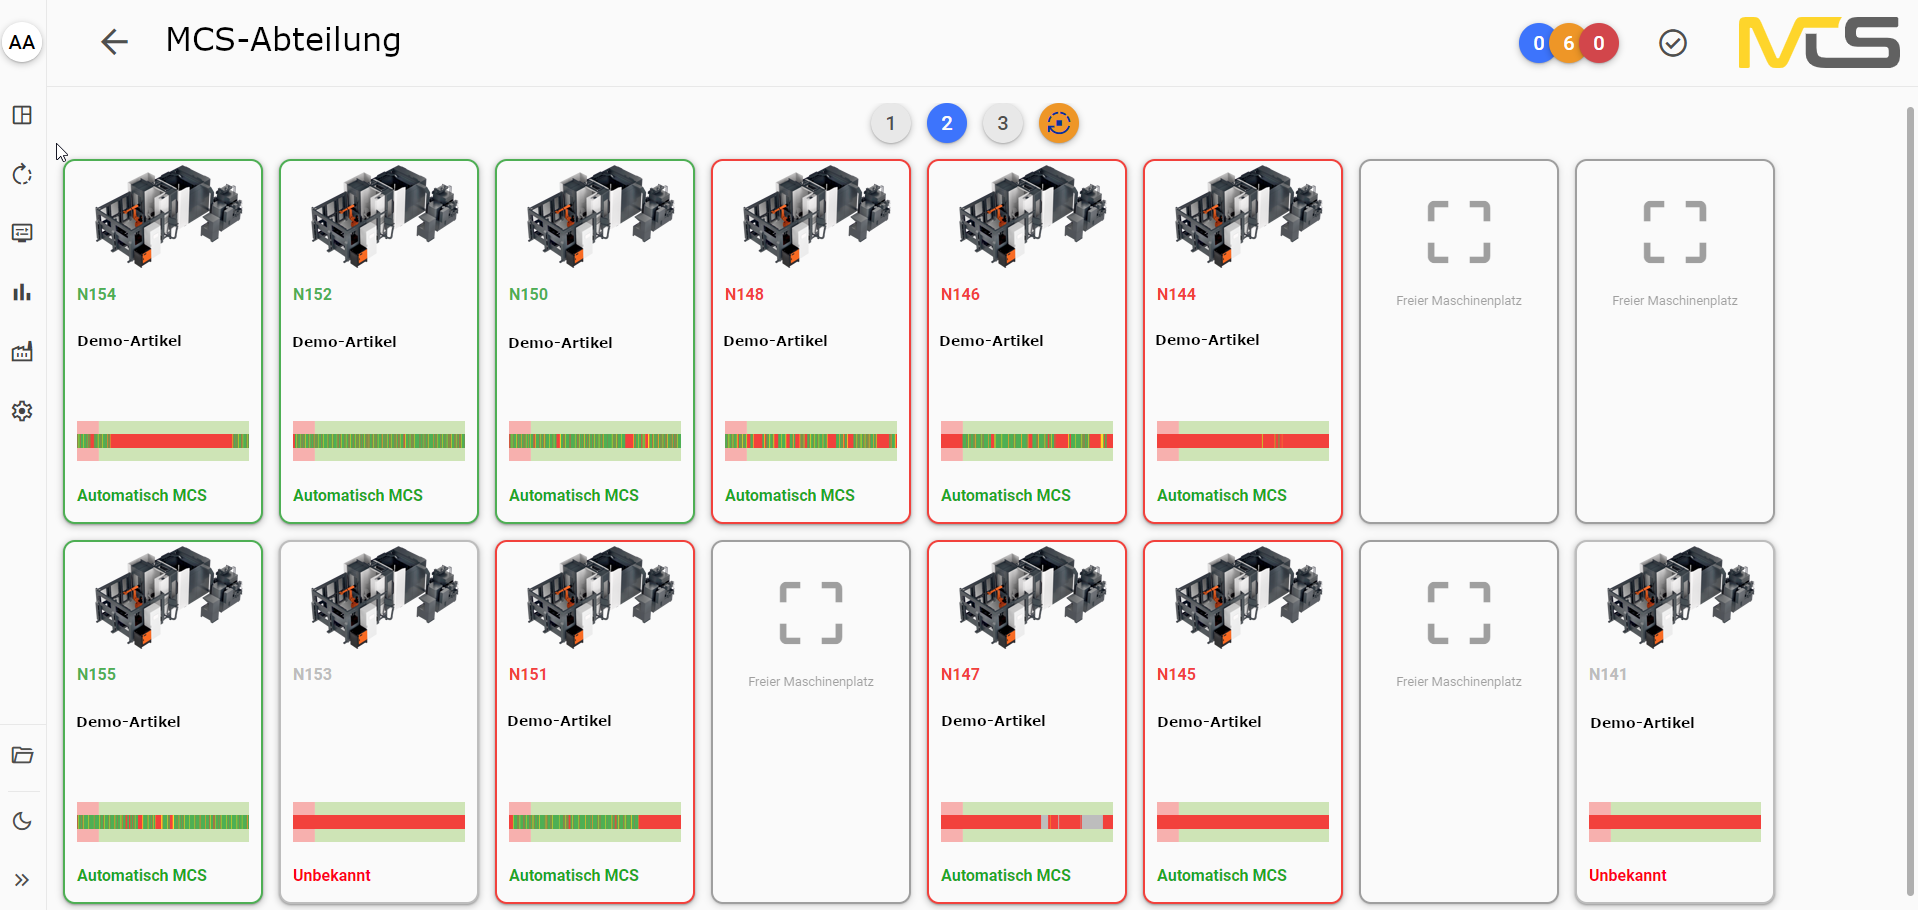Viewport: 1918px width, 910px height.
Task: Open machine N154 card
Action: [163, 341]
